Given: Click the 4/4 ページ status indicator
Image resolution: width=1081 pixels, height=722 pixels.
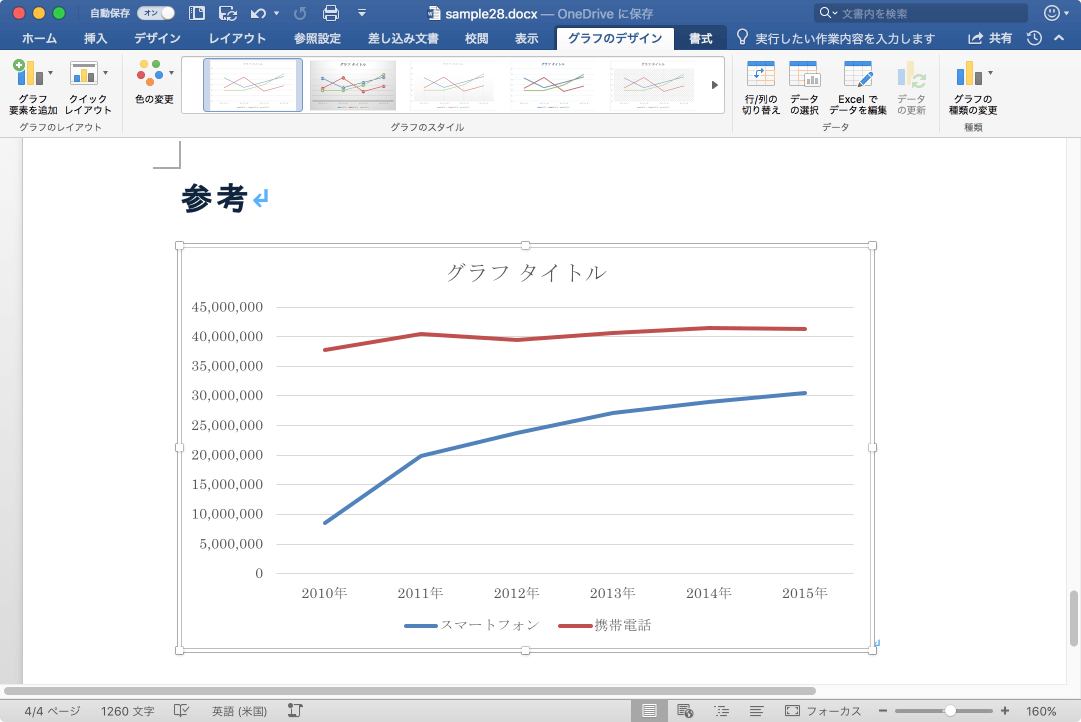Looking at the screenshot, I should 52,711.
